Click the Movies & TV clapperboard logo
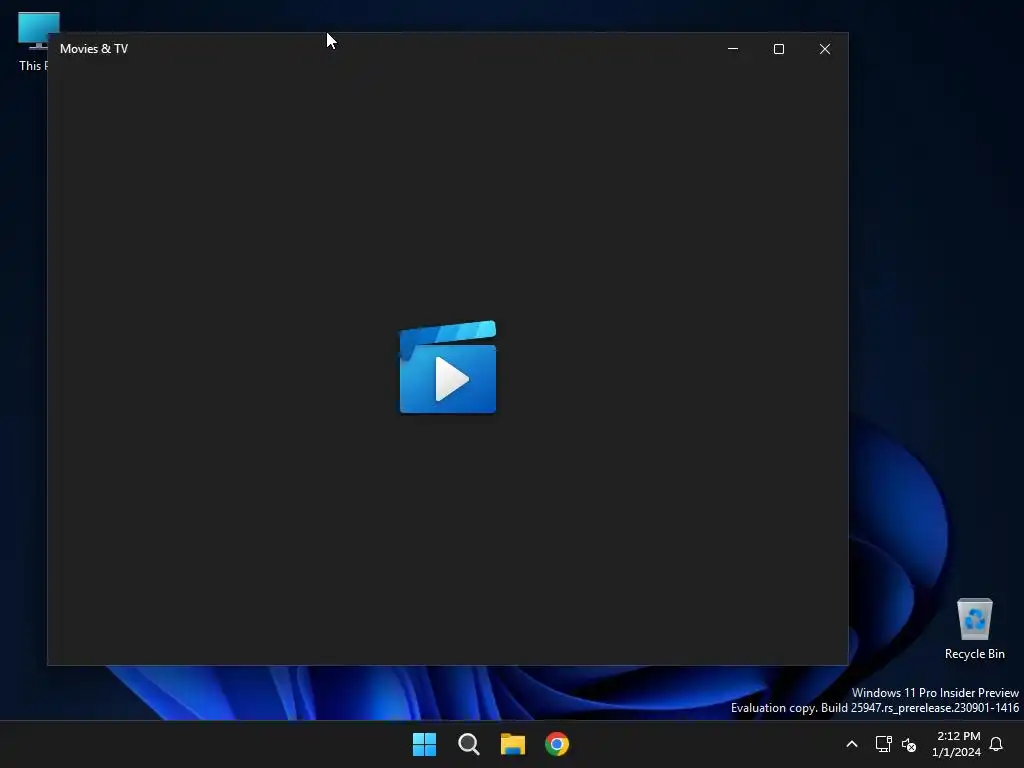Viewport: 1024px width, 768px height. 448,367
